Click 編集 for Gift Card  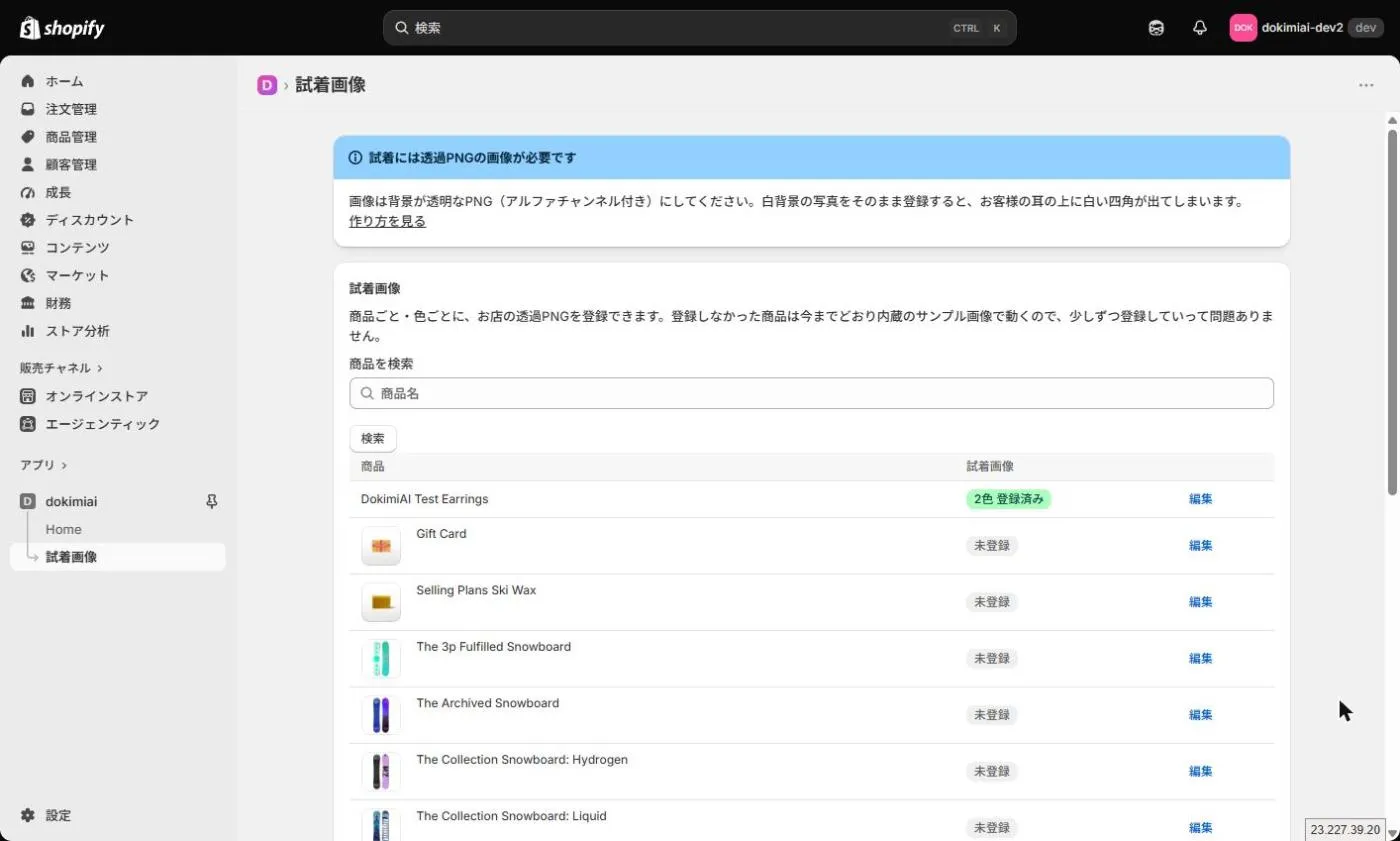[1200, 546]
